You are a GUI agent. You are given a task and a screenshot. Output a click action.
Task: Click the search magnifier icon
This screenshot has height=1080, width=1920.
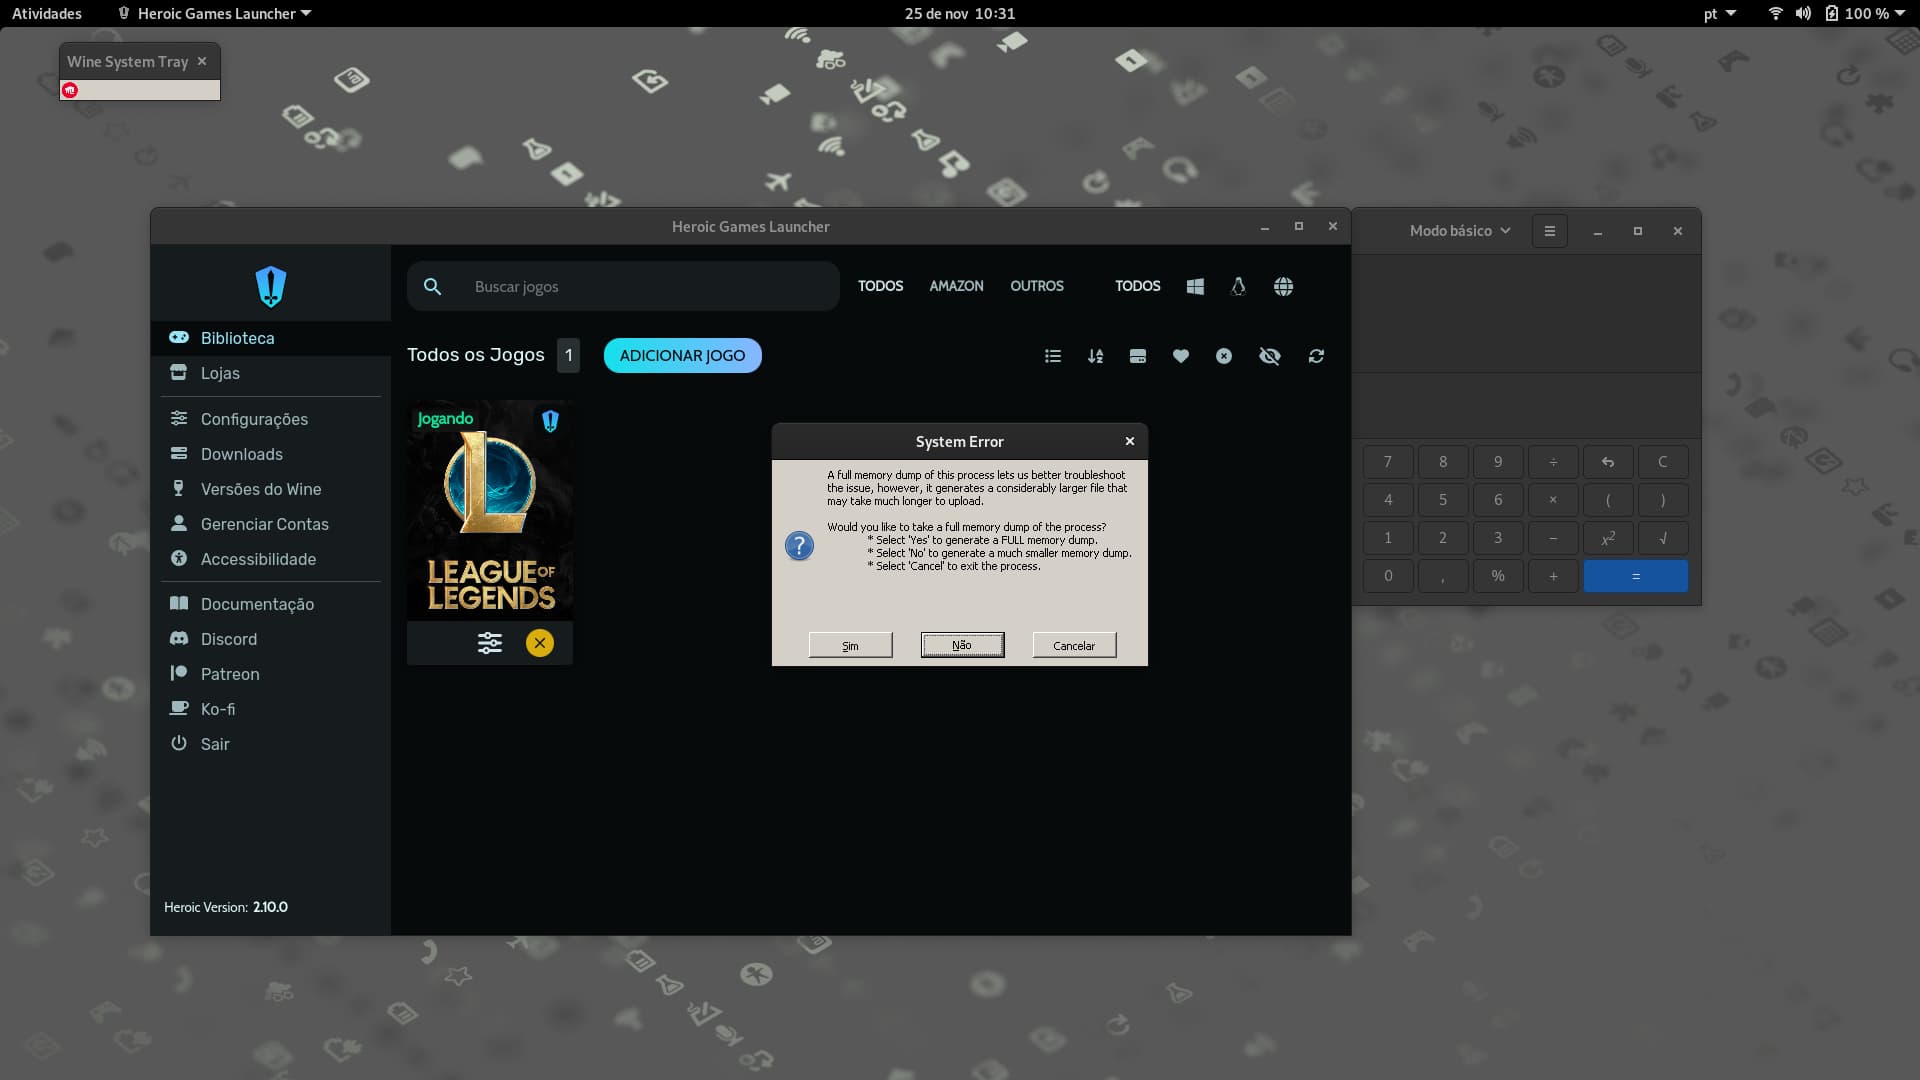(432, 287)
